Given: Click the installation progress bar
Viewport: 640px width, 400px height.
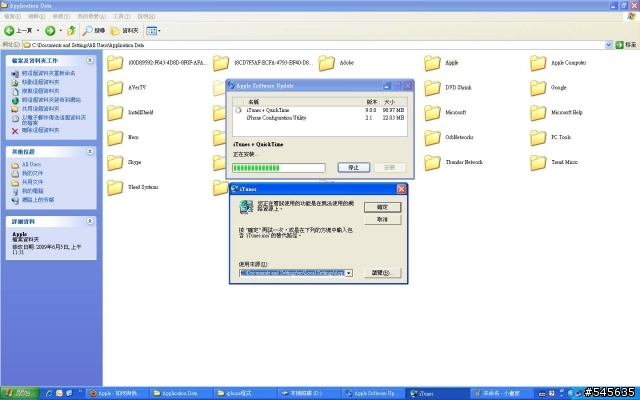Looking at the screenshot, I should (x=278, y=168).
